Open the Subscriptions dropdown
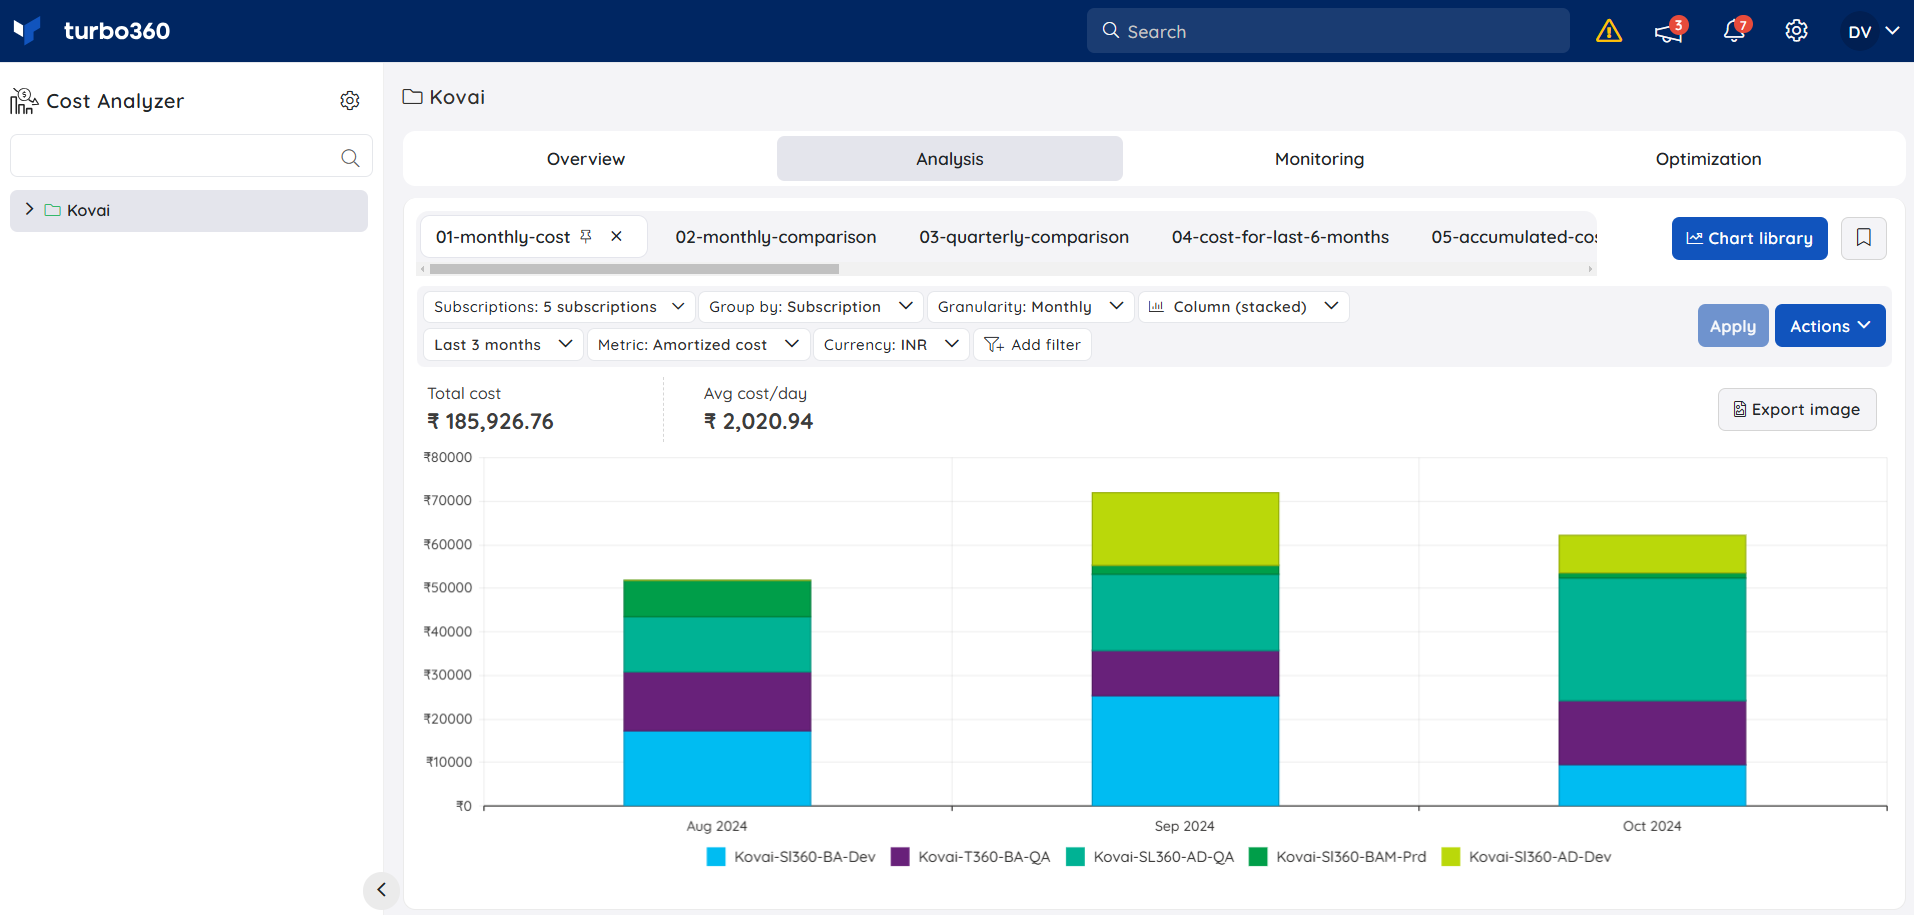The height and width of the screenshot is (915, 1914). pyautogui.click(x=559, y=307)
